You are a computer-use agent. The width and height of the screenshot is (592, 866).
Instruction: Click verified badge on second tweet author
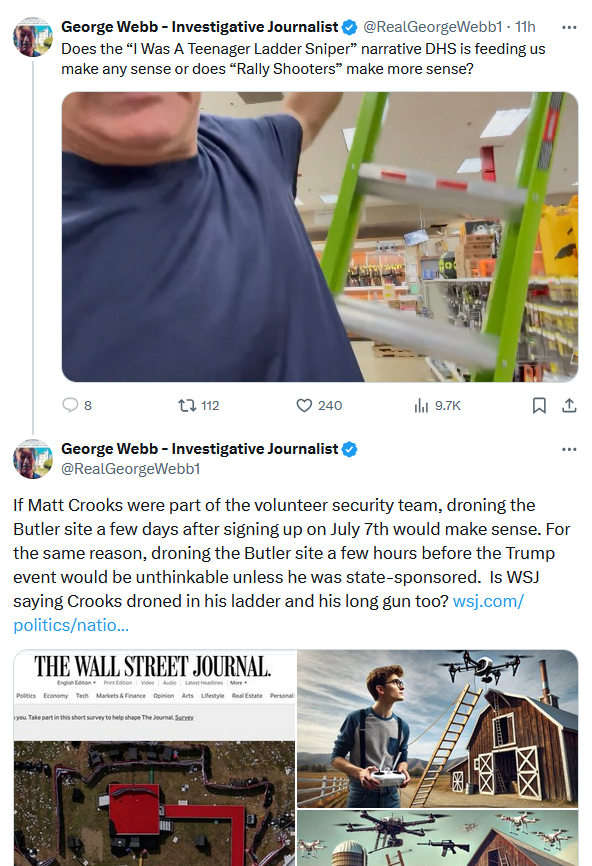pos(349,449)
